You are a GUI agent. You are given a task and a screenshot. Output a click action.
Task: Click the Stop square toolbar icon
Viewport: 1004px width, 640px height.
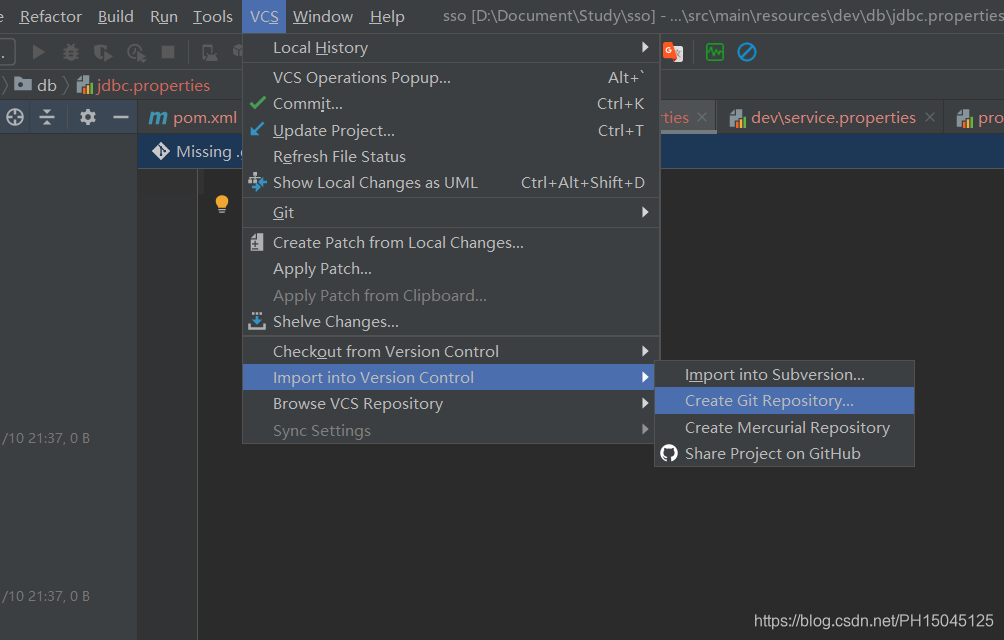(x=168, y=52)
